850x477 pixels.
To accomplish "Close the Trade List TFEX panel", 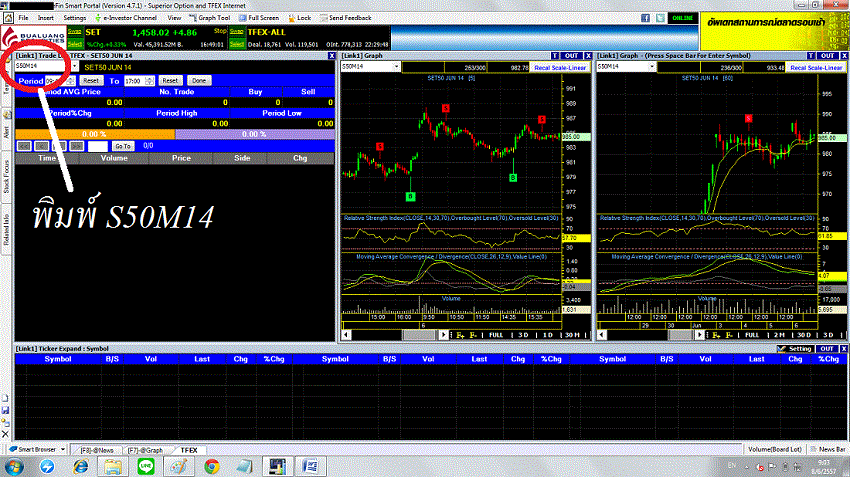I will coord(332,56).
